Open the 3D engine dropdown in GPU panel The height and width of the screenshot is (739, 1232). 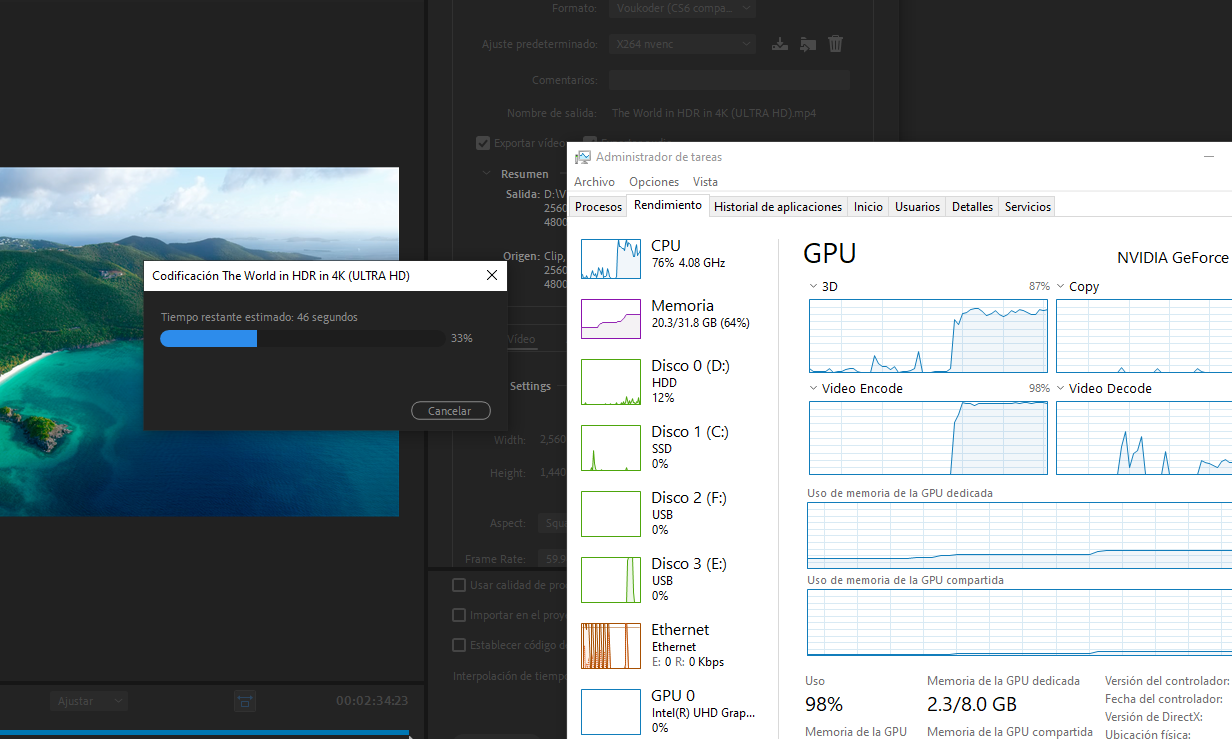(x=815, y=287)
